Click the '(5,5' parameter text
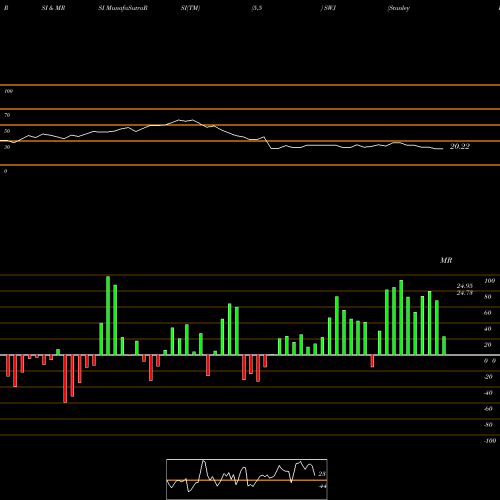 click(x=257, y=8)
